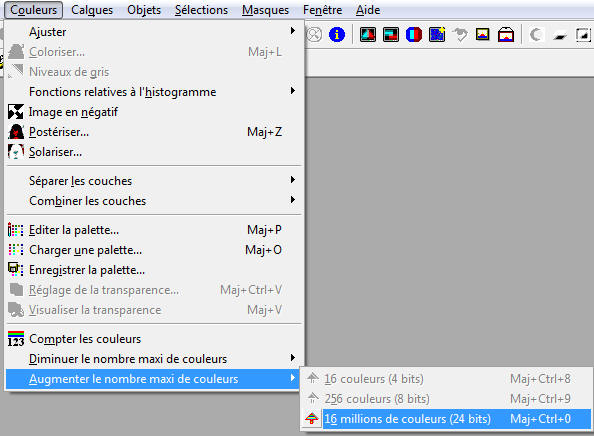The width and height of the screenshot is (594, 436).
Task: Open the Calques menu
Action: click(92, 10)
